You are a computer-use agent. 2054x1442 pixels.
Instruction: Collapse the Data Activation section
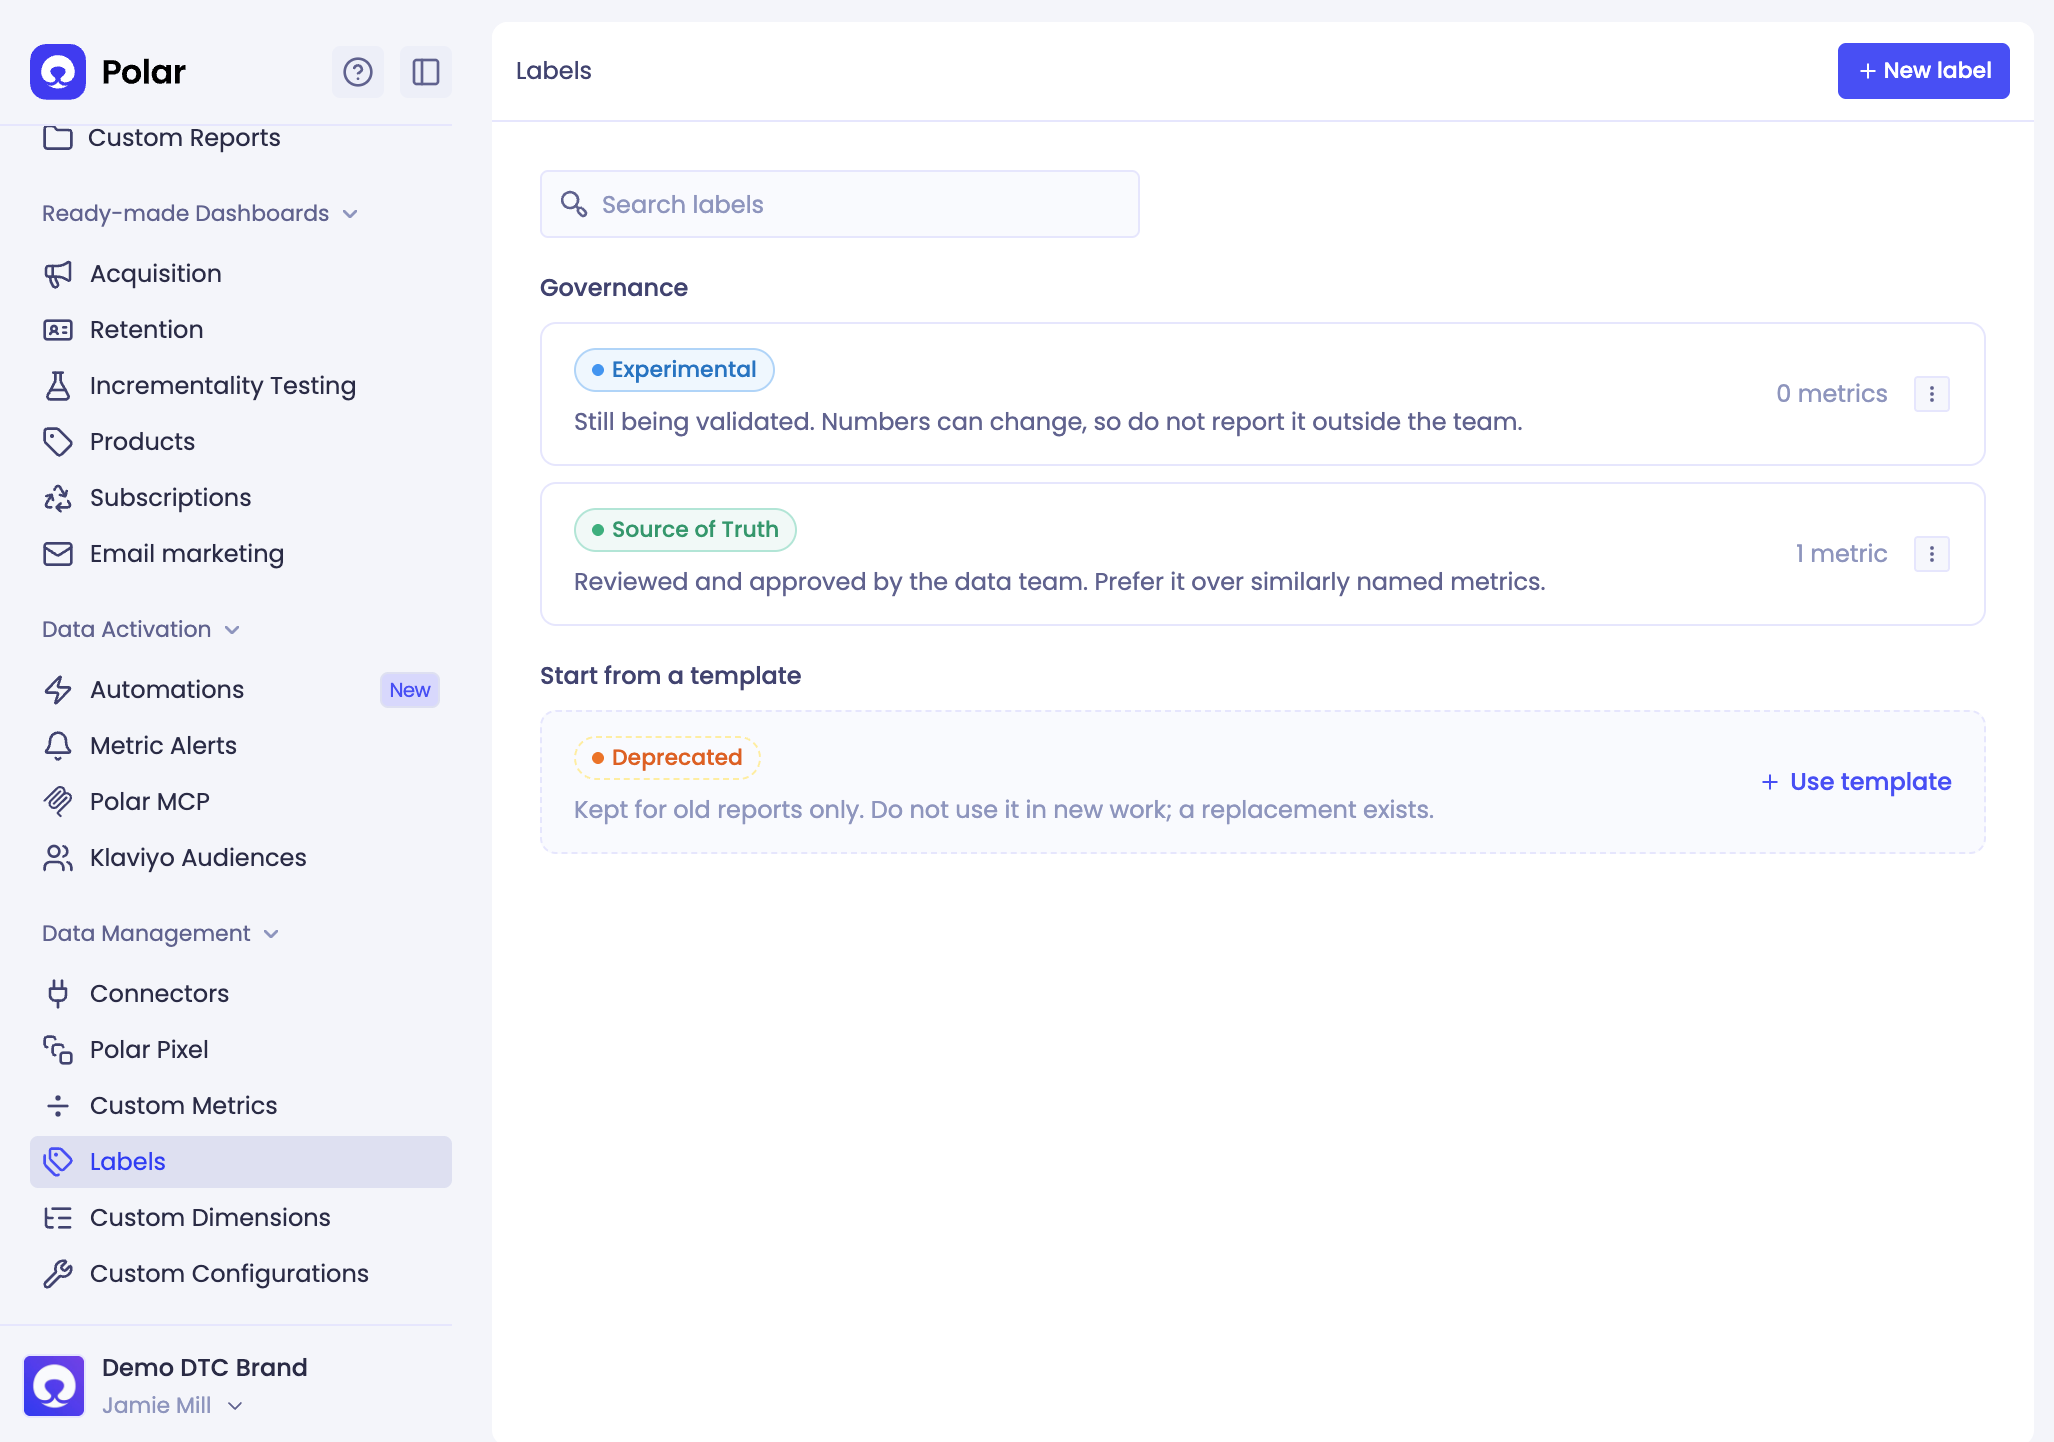tap(232, 630)
